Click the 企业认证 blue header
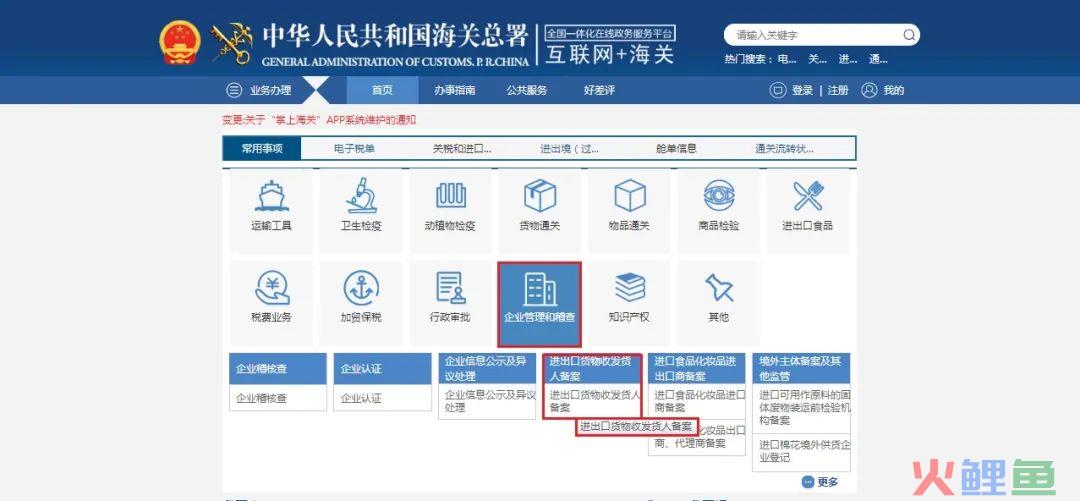The height and width of the screenshot is (501, 1080). [x=382, y=369]
